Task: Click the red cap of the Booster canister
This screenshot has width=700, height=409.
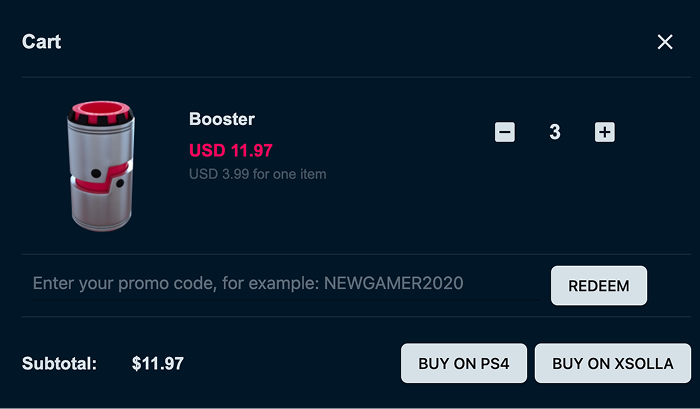Action: [97, 111]
